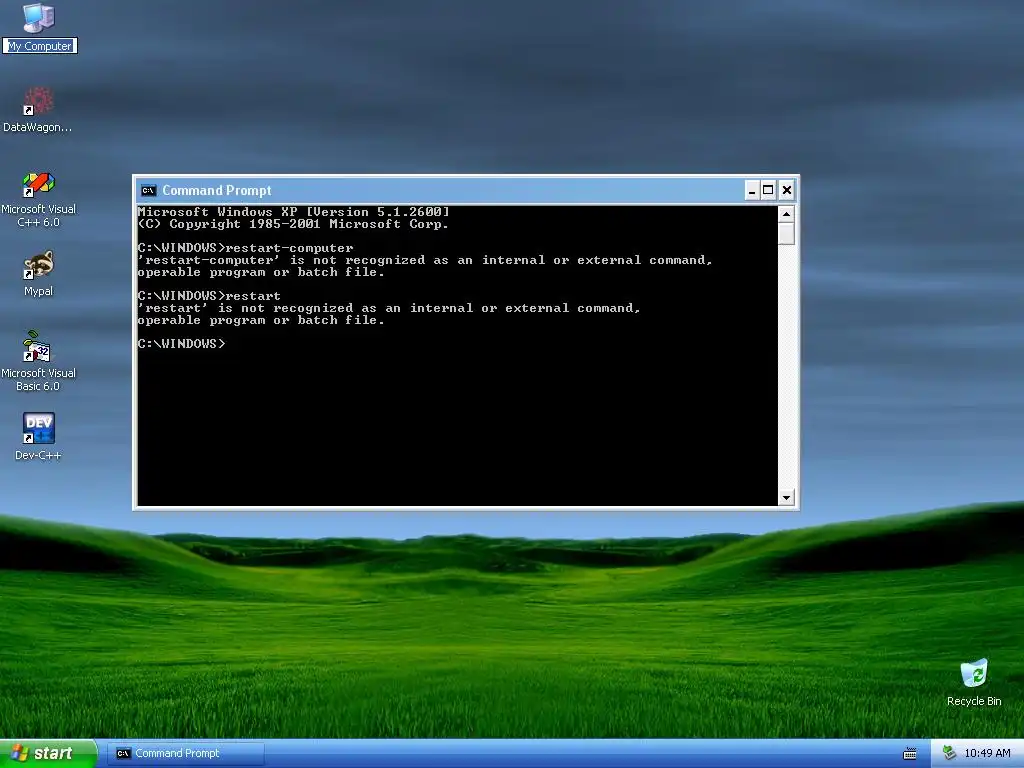
Task: Select Microsoft Visual Basic 6.0 shortcut
Action: (39, 361)
